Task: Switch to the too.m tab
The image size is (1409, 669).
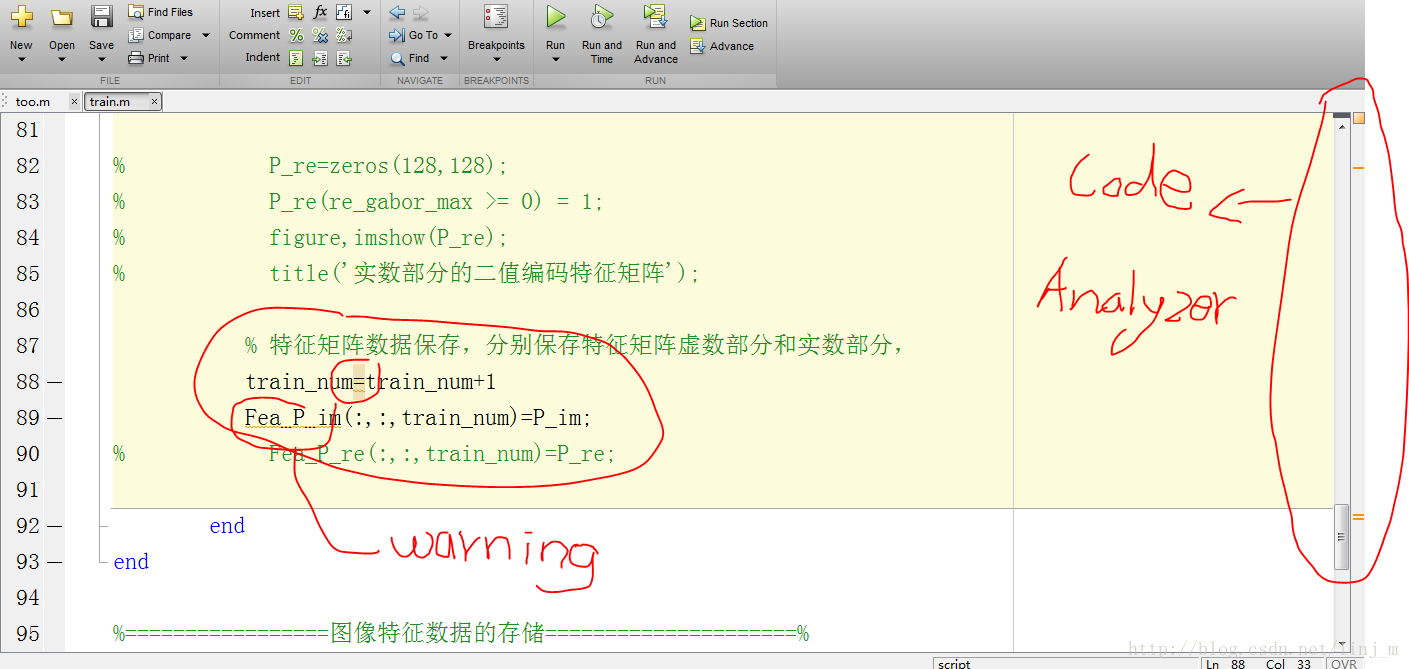Action: tap(33, 102)
